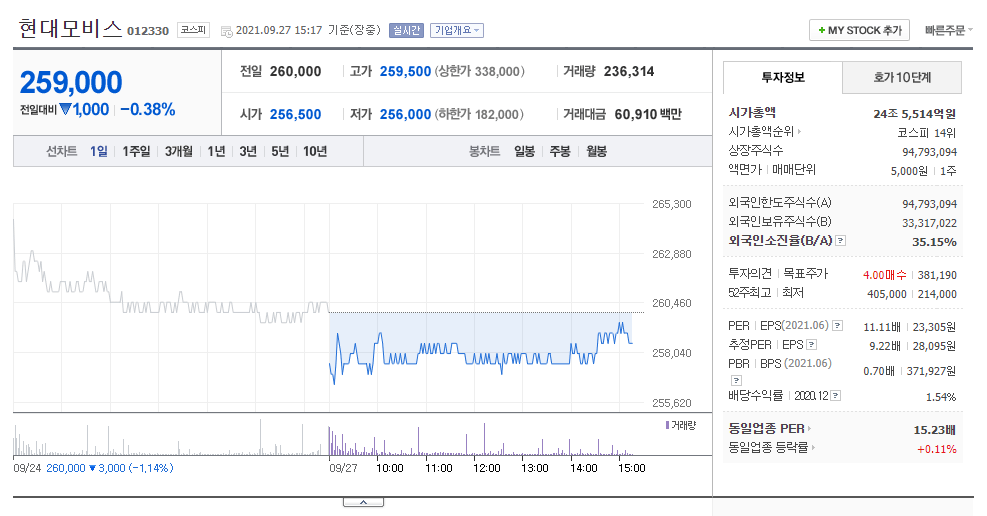
Task: Open the PER EPS(2021.06) help icon
Action: point(837,326)
